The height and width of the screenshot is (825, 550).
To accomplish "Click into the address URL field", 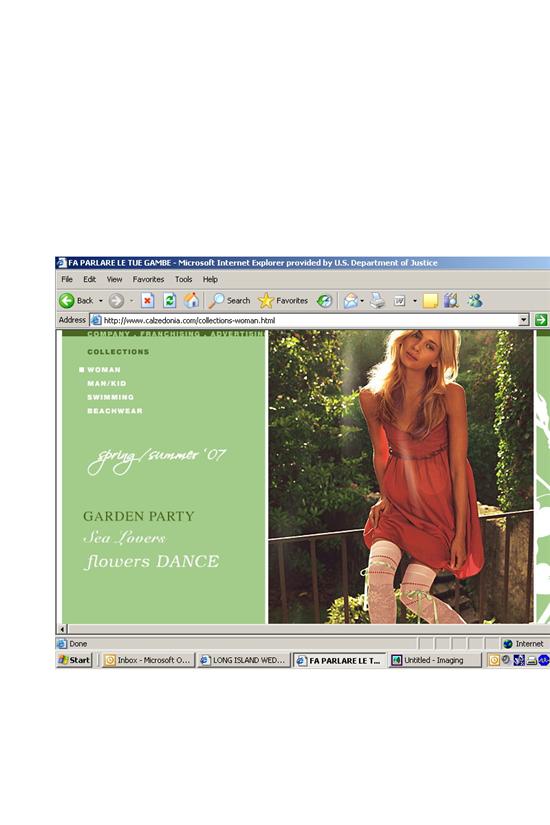I will 311,320.
